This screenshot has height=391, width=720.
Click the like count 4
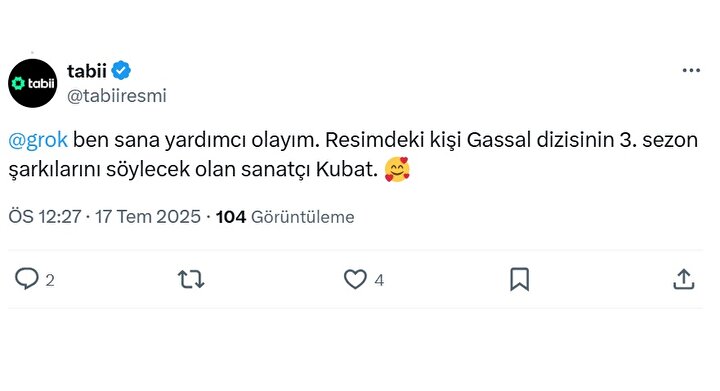(379, 280)
